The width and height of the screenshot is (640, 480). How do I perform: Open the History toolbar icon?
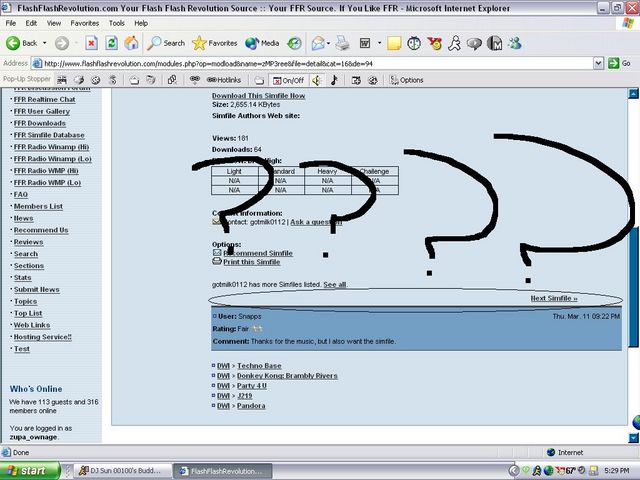(x=294, y=43)
